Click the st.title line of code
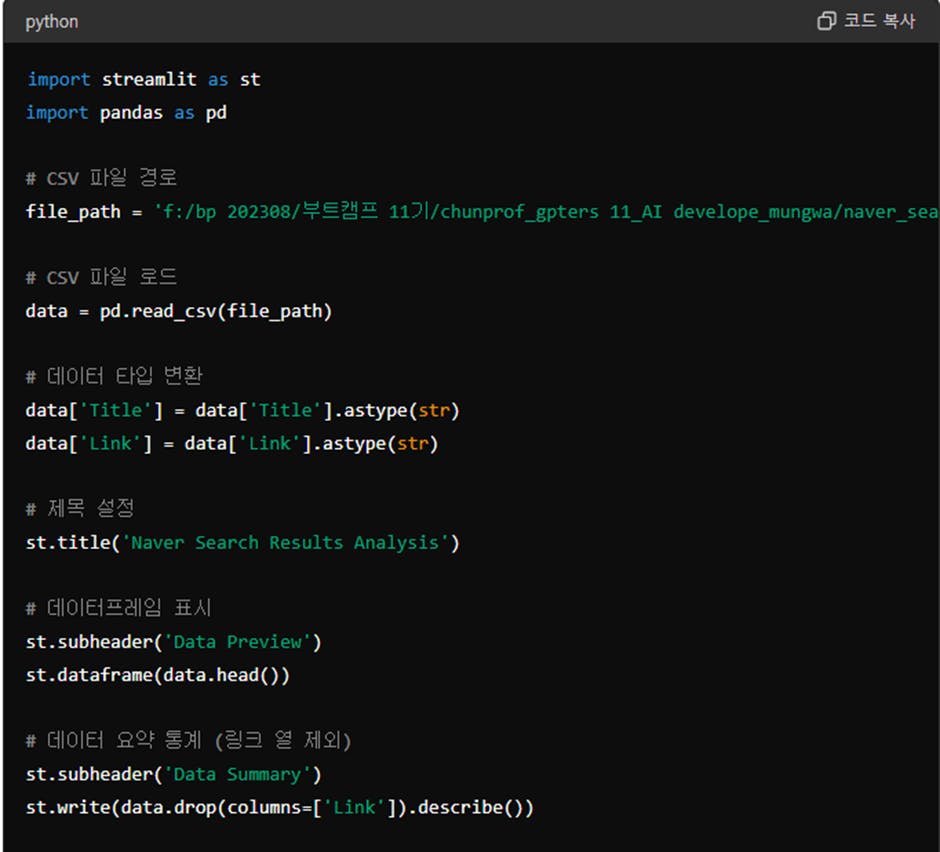Viewport: 940px width, 852px height. pyautogui.click(x=242, y=542)
